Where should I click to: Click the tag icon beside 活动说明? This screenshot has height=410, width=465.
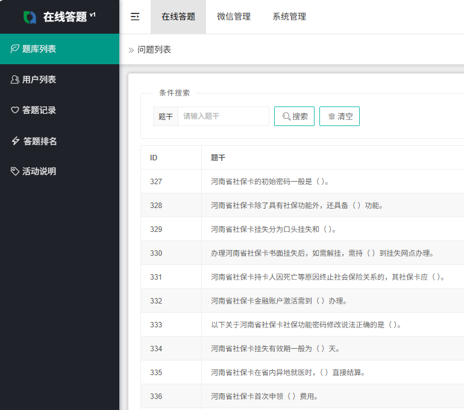coord(15,171)
